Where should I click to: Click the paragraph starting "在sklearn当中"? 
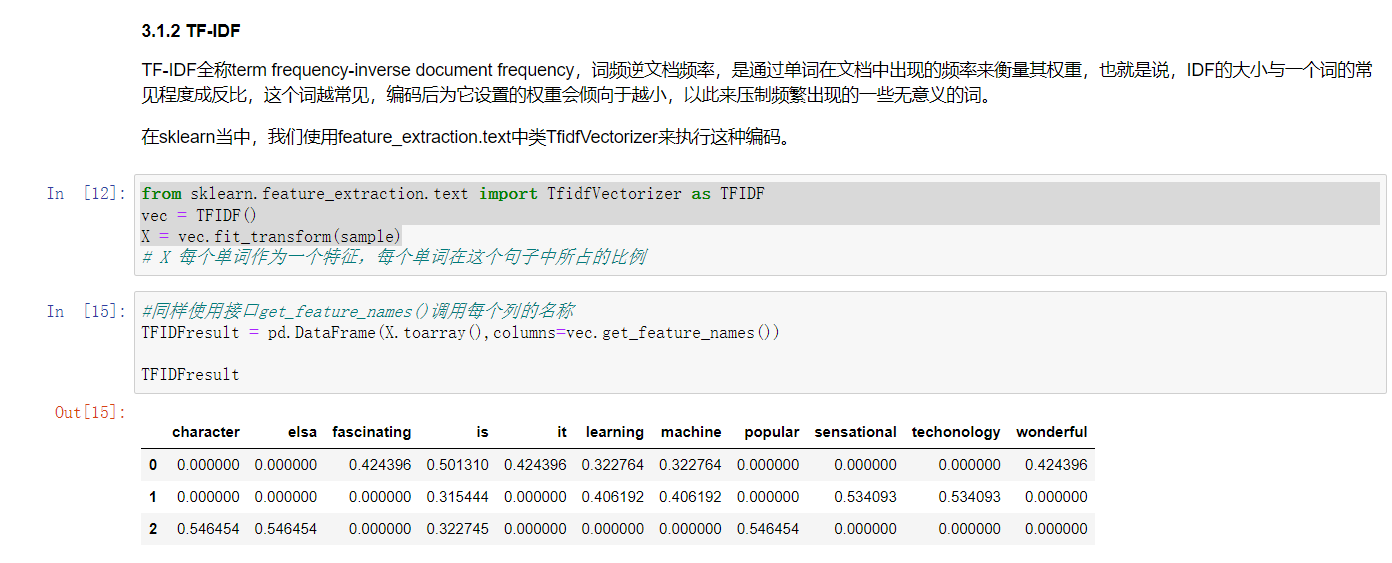(466, 137)
